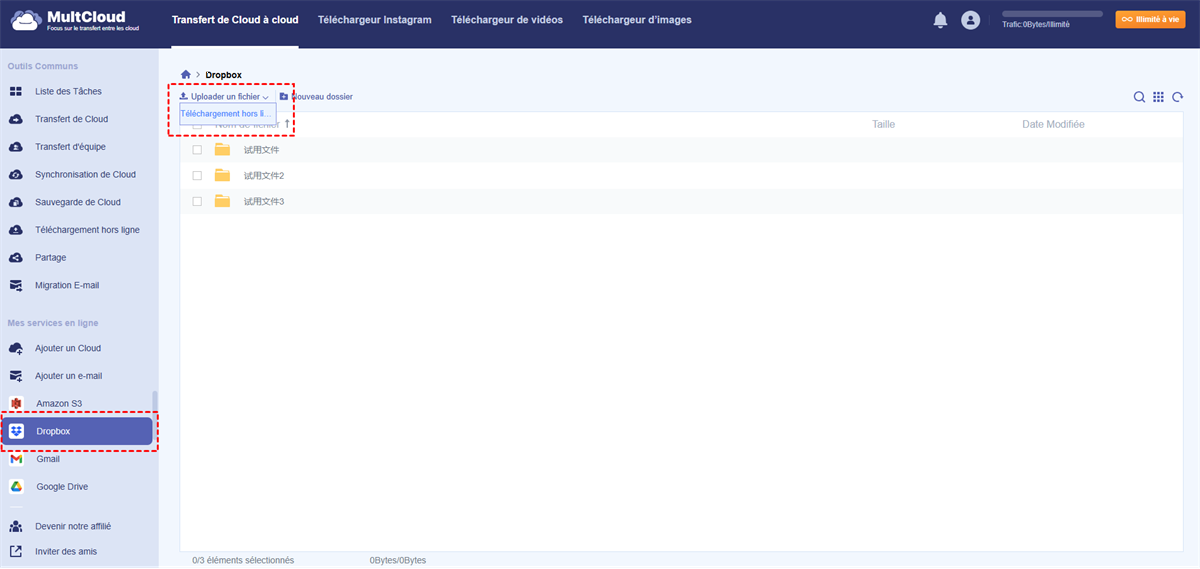Click the Devenir notre affilié icon
Viewport: 1200px width, 569px height.
(16, 526)
